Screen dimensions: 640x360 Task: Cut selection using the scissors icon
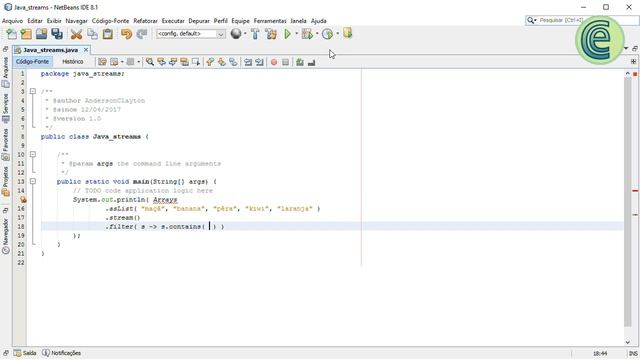coord(76,34)
